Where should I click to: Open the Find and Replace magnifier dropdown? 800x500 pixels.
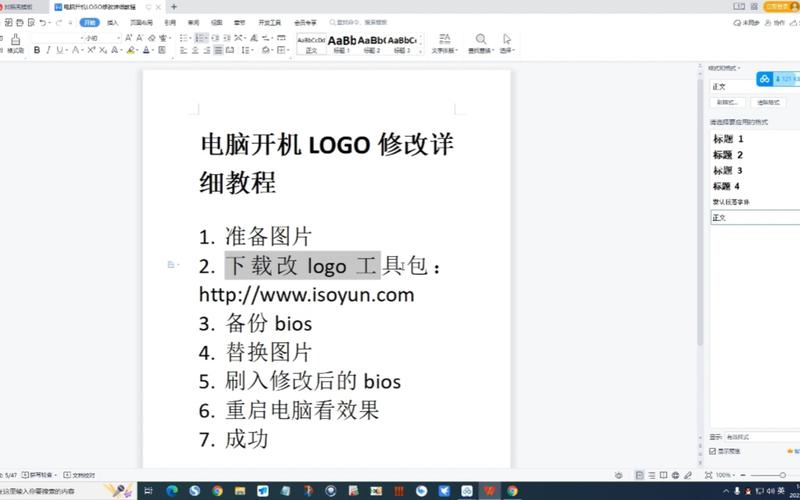tap(481, 43)
